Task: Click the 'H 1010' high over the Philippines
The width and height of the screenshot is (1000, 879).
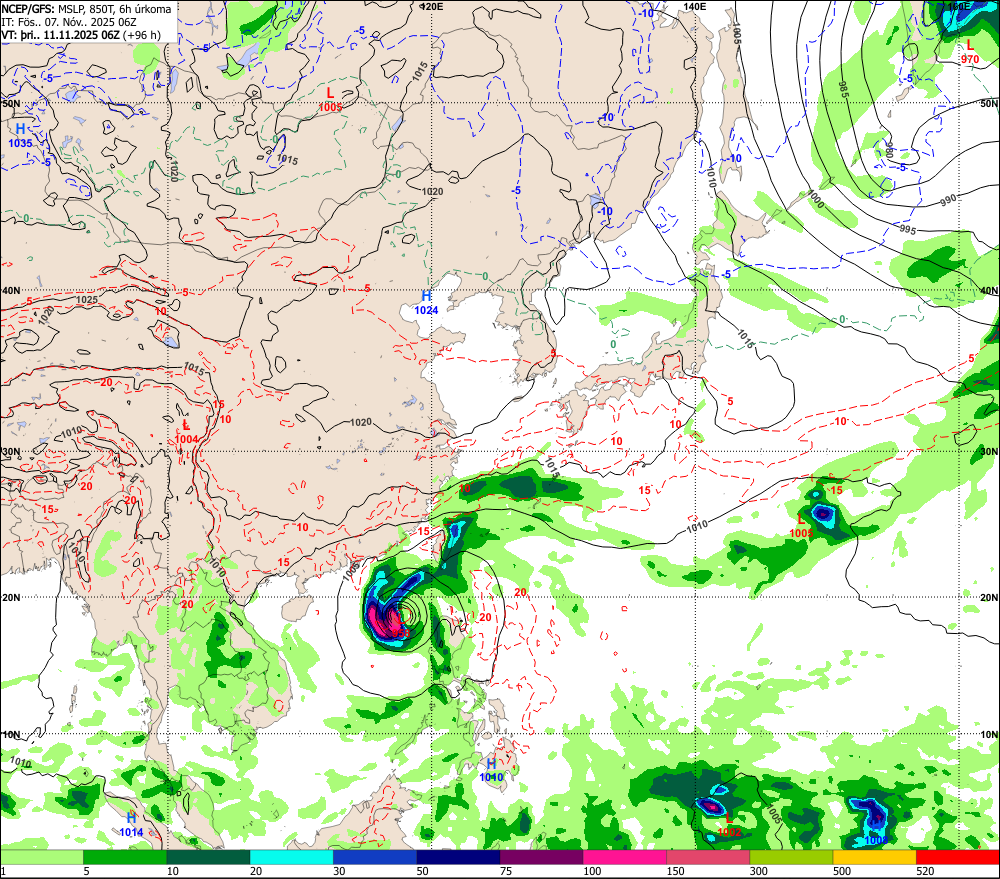Action: (x=491, y=771)
